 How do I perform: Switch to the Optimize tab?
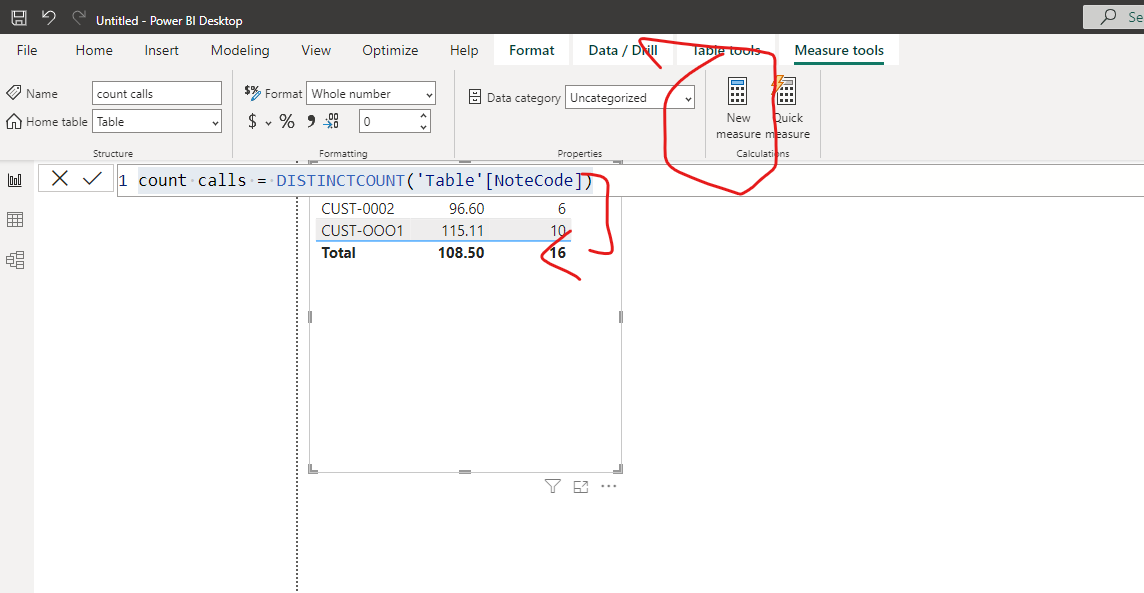click(x=390, y=50)
